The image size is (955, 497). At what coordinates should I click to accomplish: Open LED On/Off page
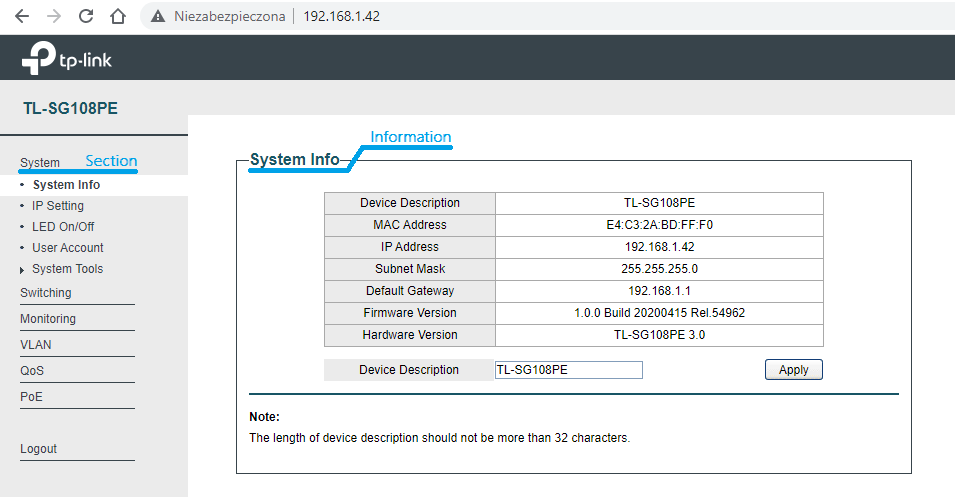(x=63, y=227)
